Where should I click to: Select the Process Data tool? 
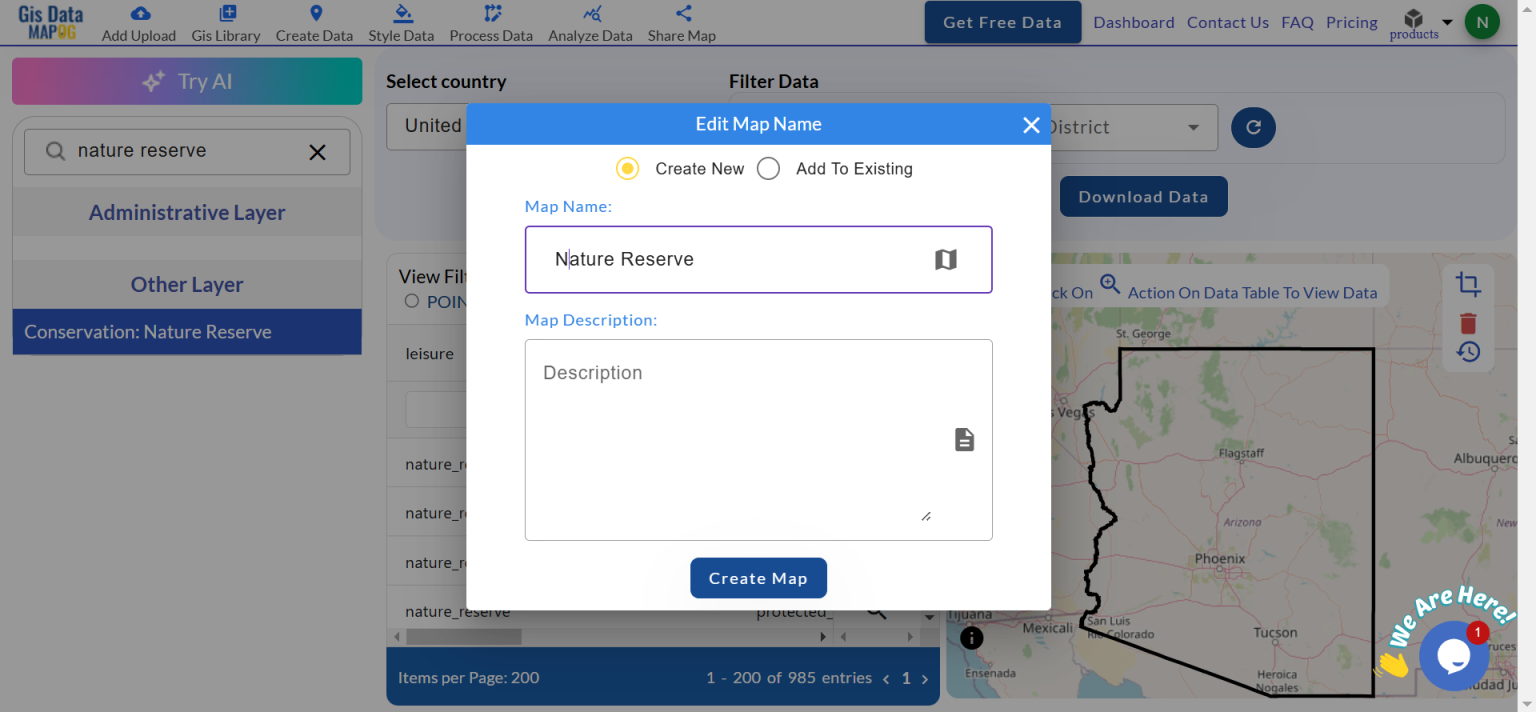tap(491, 22)
